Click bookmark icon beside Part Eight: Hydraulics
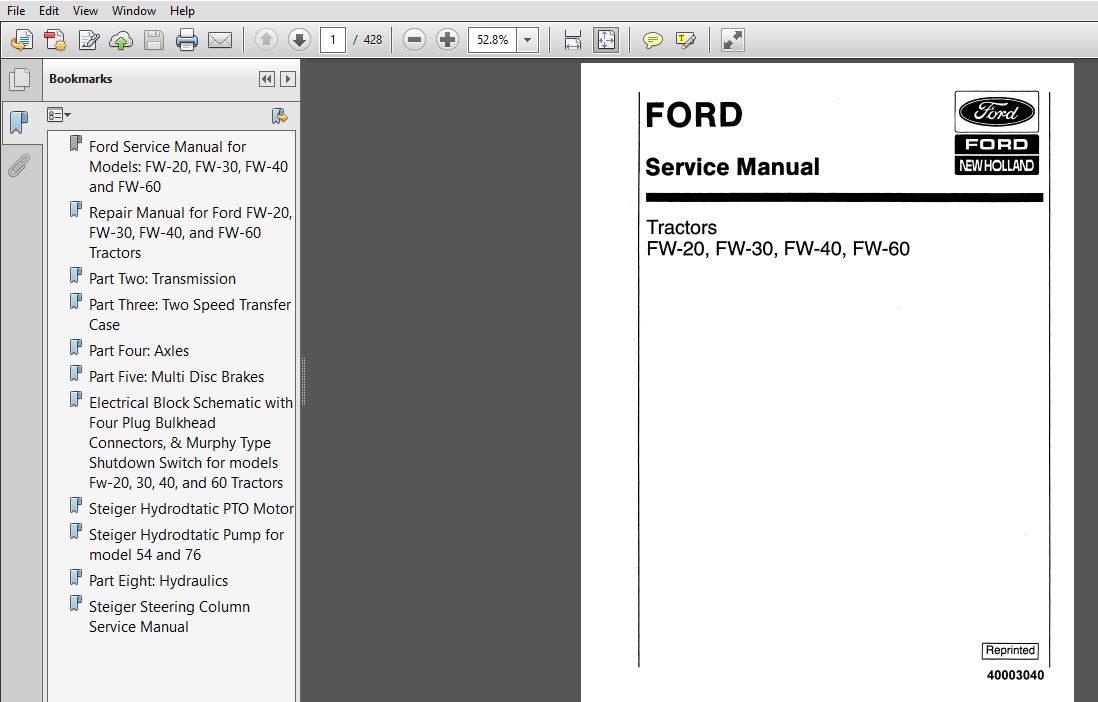The height and width of the screenshot is (702, 1098). pyautogui.click(x=76, y=578)
